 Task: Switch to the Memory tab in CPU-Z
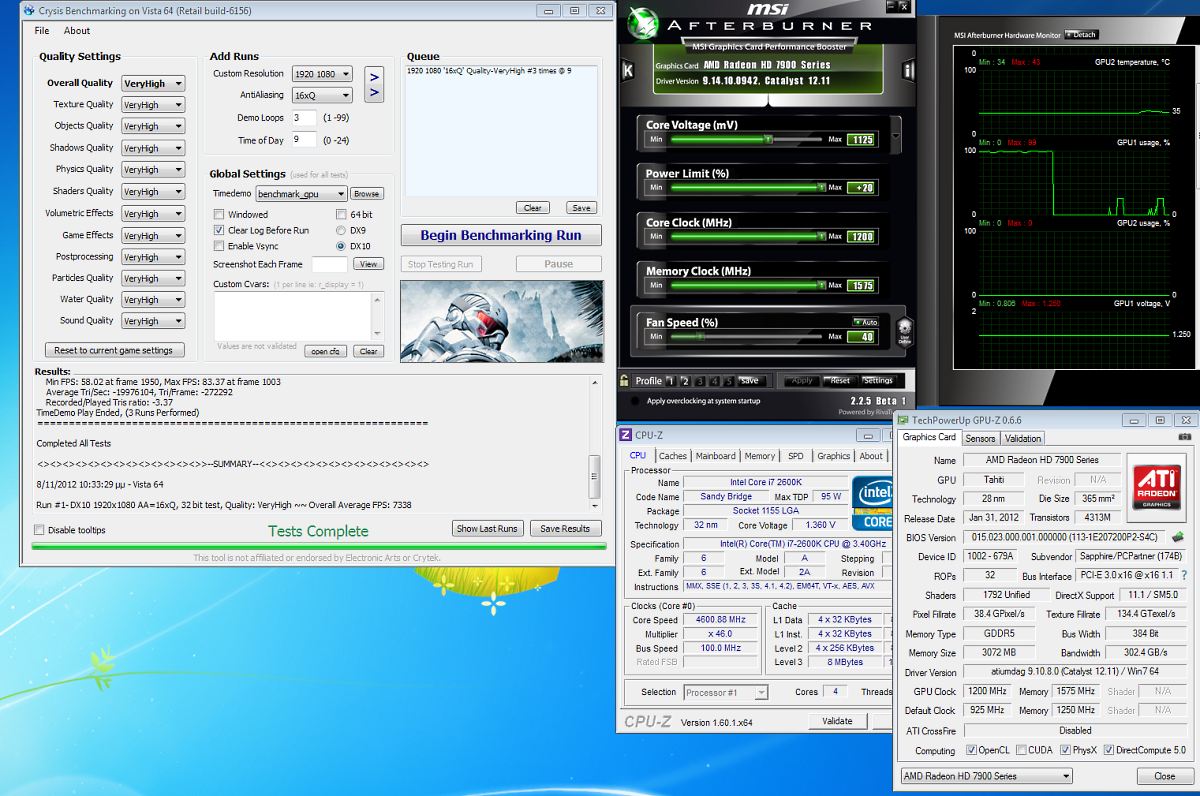(x=759, y=456)
